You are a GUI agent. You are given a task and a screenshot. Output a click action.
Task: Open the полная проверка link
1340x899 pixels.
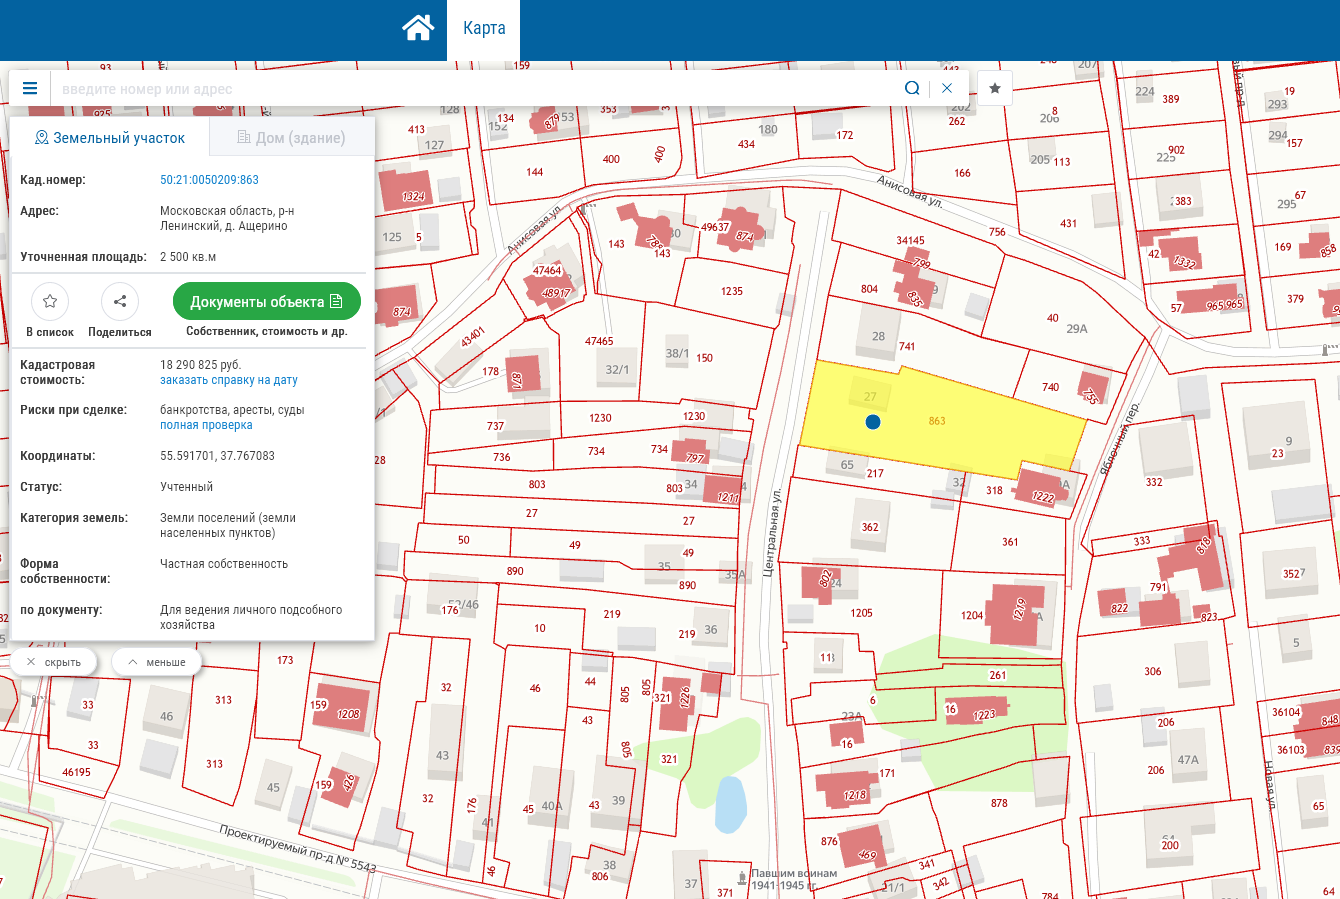206,425
